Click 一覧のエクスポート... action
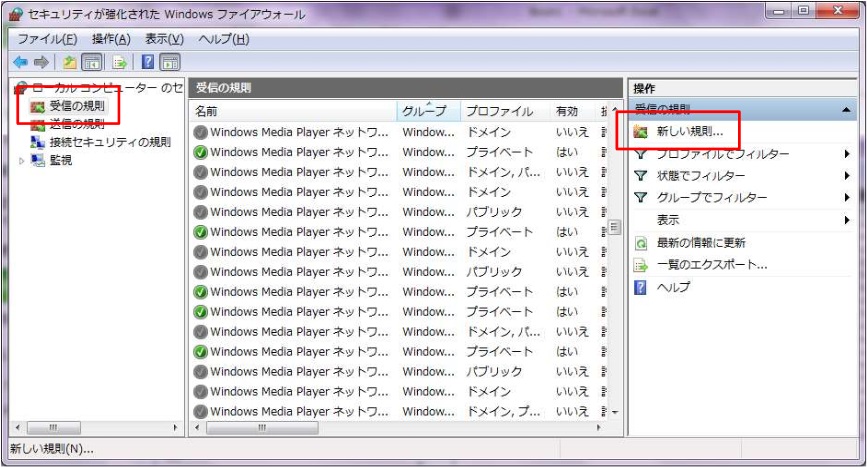Screen dimensions: 867x467 (x=712, y=265)
